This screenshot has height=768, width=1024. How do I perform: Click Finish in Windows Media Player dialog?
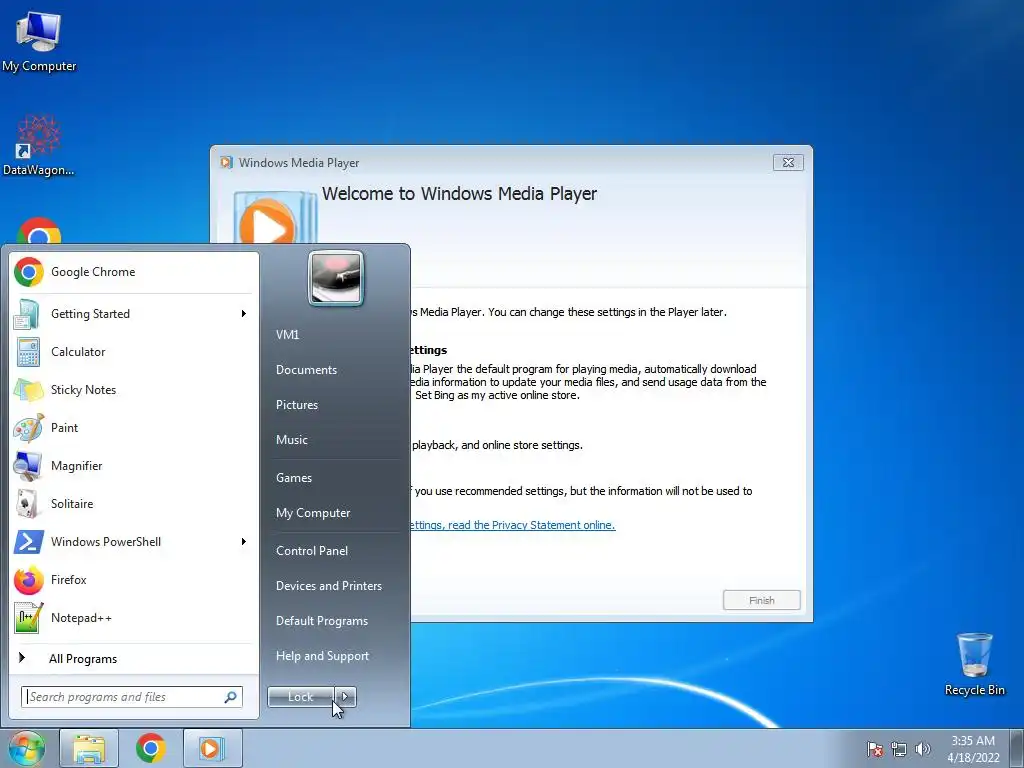[761, 600]
